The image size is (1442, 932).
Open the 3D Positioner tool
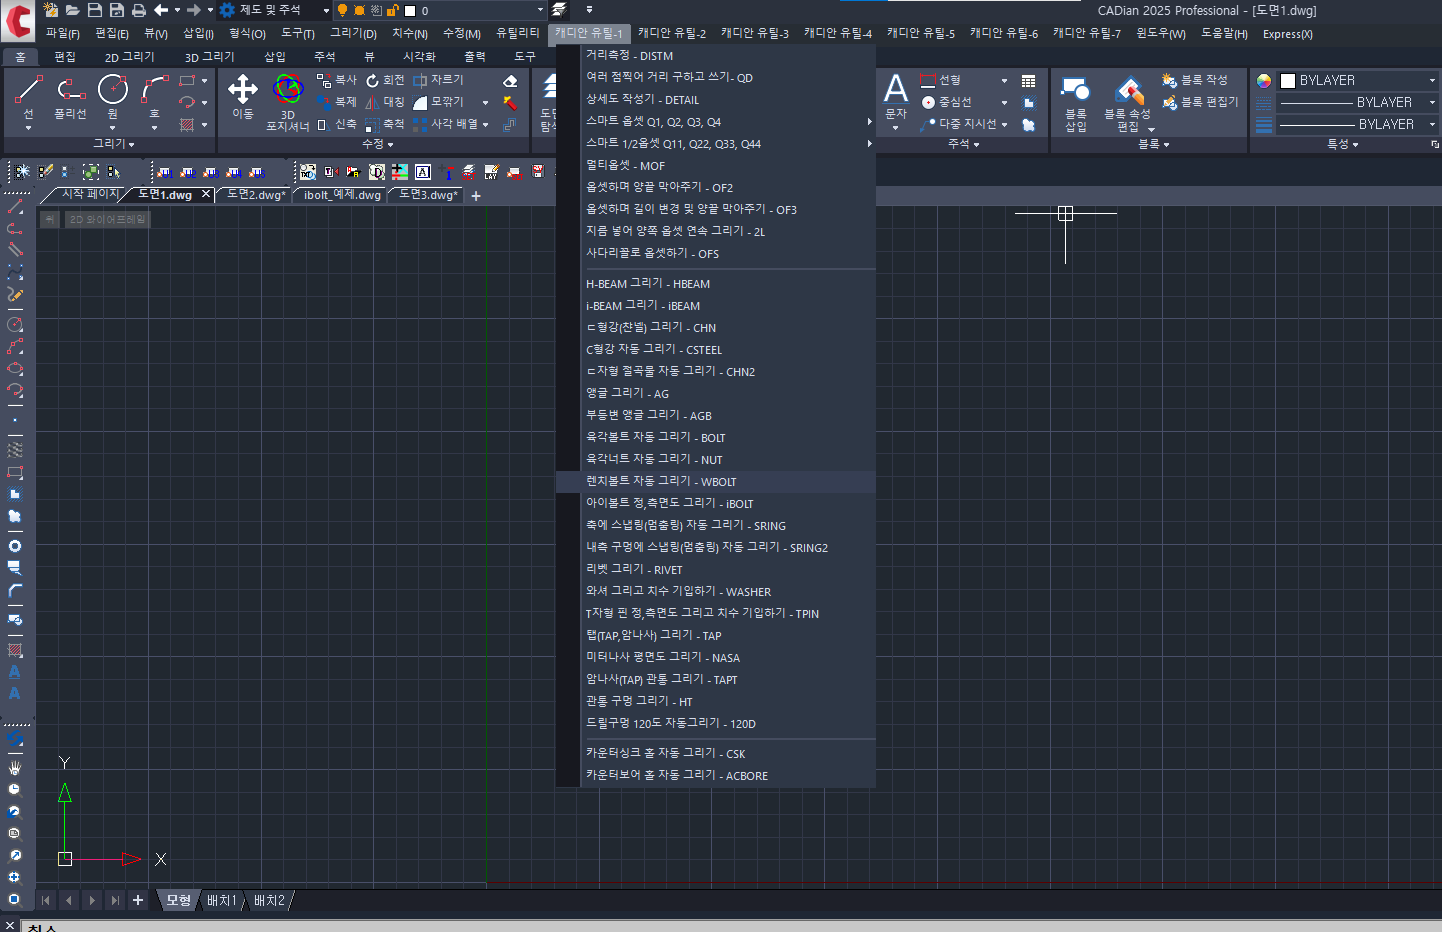288,91
